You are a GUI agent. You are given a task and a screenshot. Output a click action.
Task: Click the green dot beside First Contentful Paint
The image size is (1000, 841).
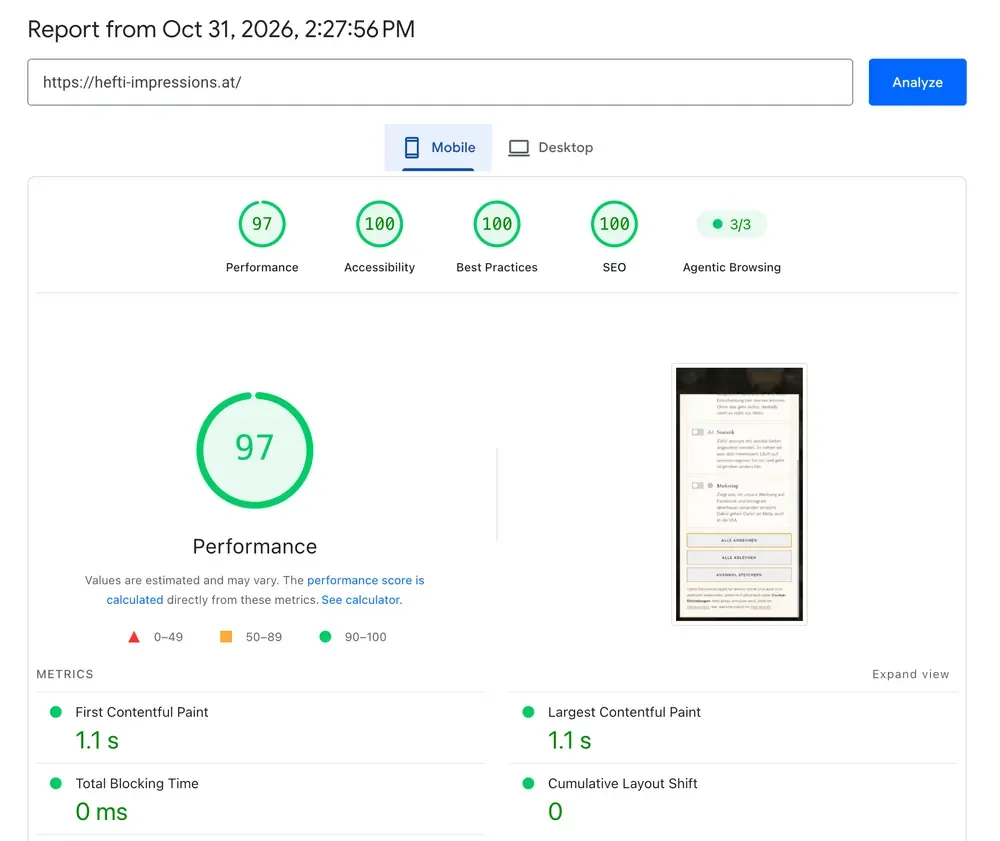pyautogui.click(x=56, y=712)
